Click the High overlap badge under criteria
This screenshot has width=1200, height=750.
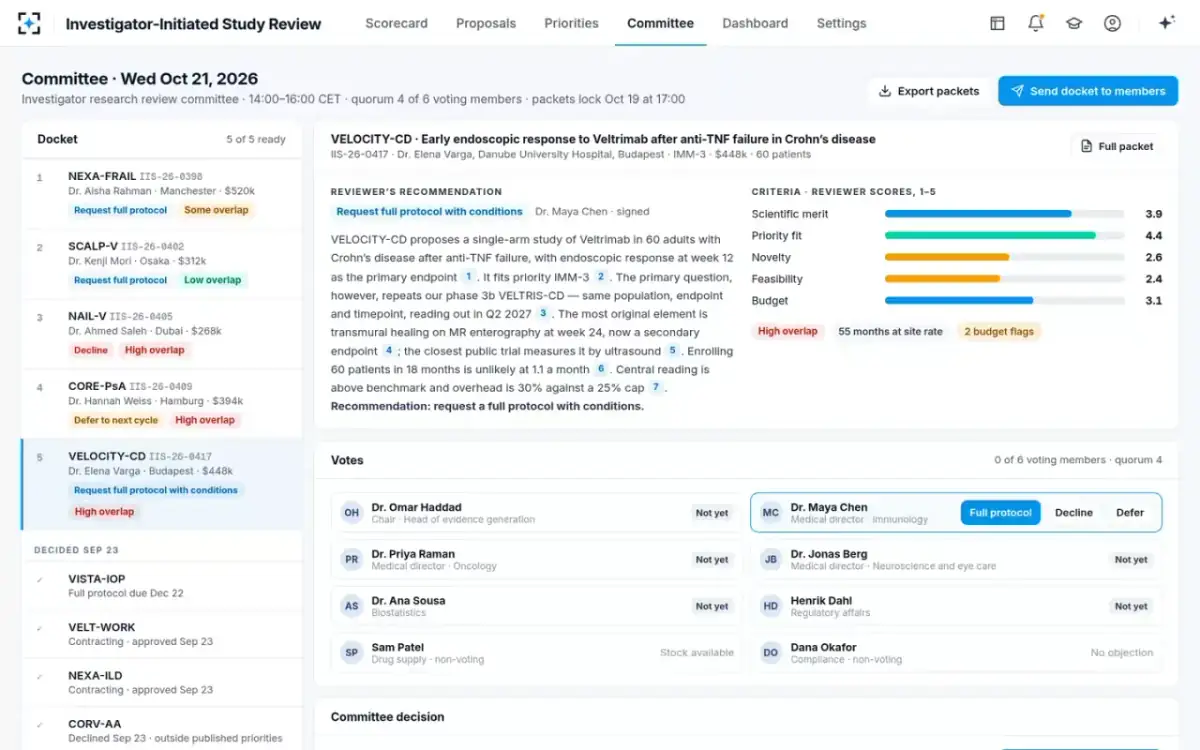[787, 331]
